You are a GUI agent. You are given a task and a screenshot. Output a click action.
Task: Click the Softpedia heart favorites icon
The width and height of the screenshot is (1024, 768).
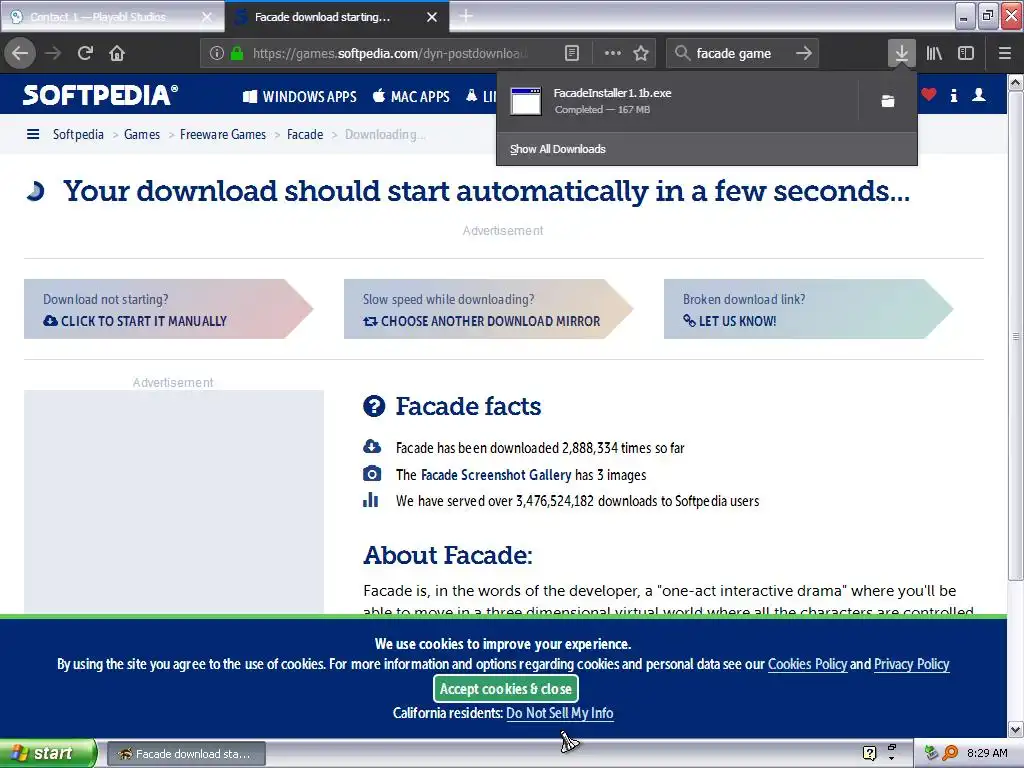(929, 95)
